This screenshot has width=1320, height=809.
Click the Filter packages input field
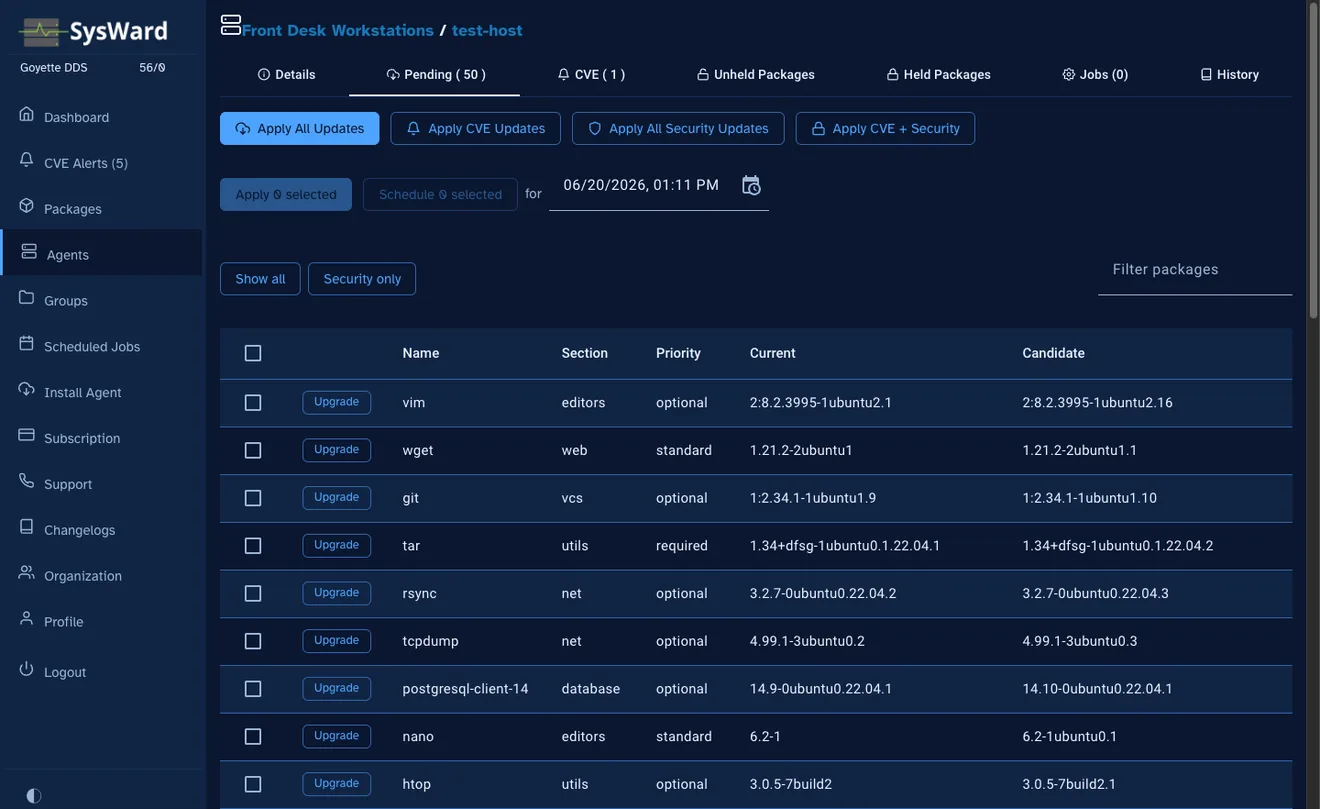(x=1195, y=269)
